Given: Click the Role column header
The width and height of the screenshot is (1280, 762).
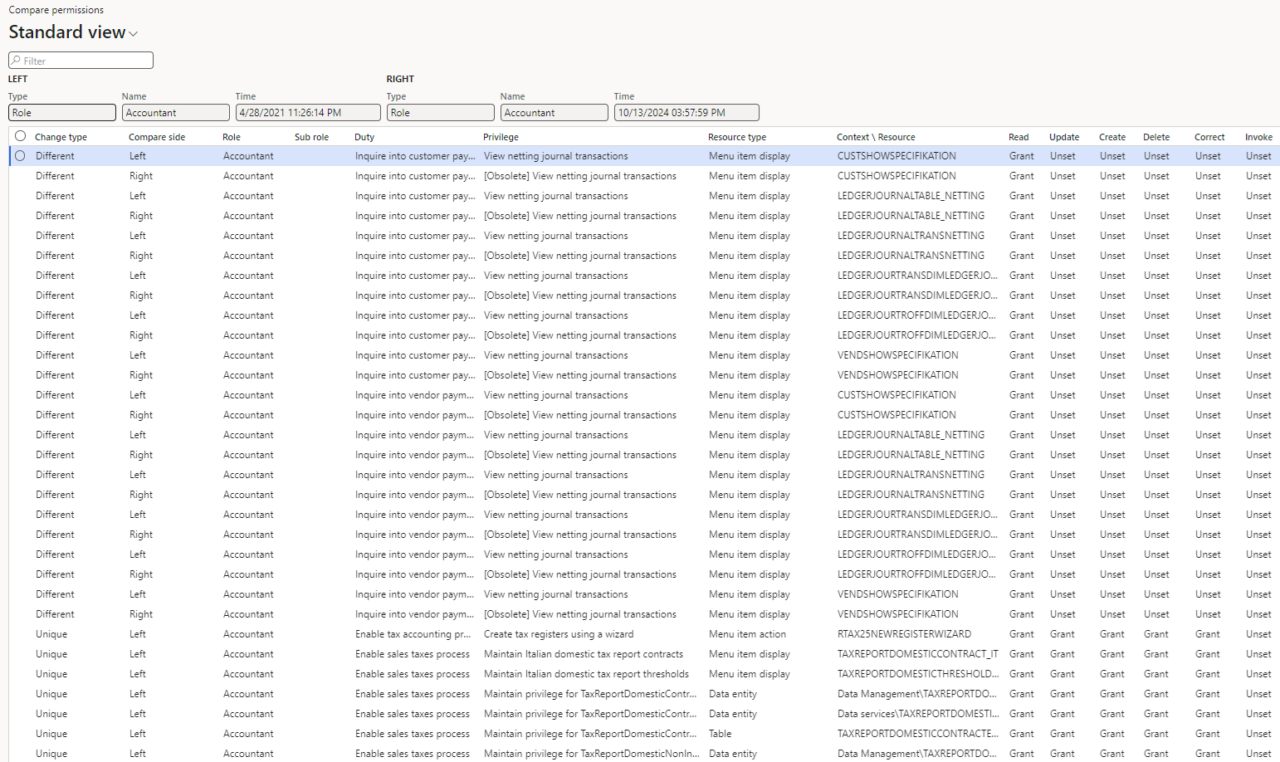Looking at the screenshot, I should pos(232,137).
